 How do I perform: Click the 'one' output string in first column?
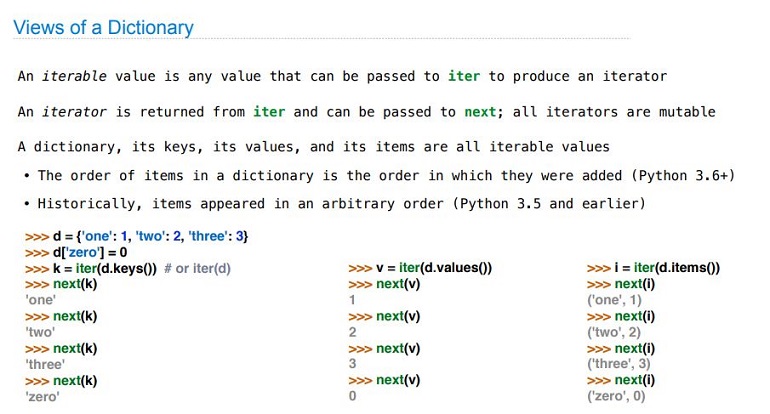click(x=40, y=300)
